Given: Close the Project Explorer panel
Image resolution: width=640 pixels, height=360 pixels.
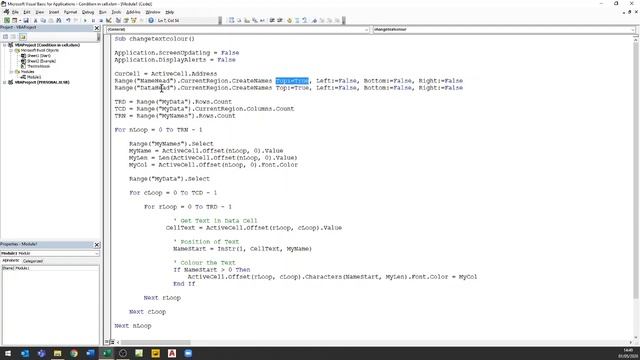Looking at the screenshot, I should (97, 28).
